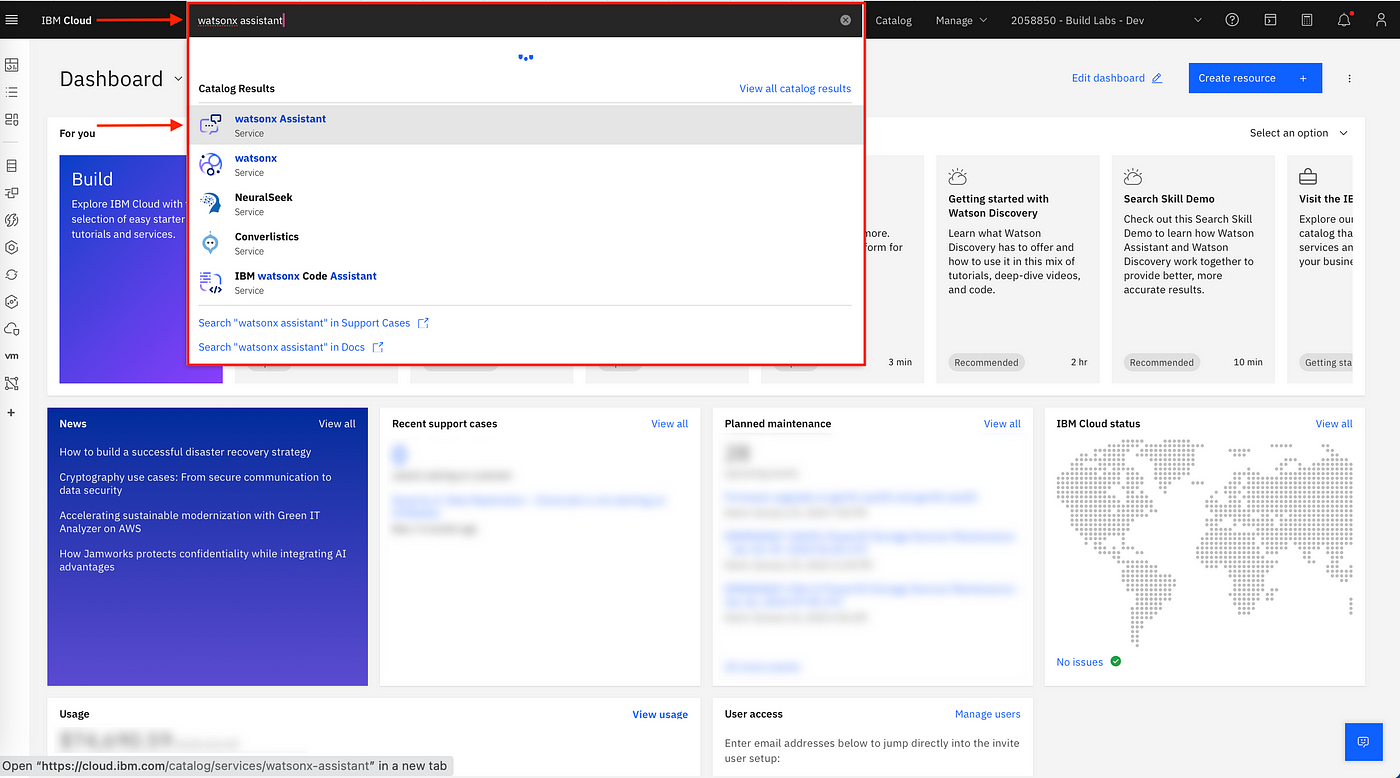Open the VM sidebar item
The image size is (1400, 778).
[12, 356]
